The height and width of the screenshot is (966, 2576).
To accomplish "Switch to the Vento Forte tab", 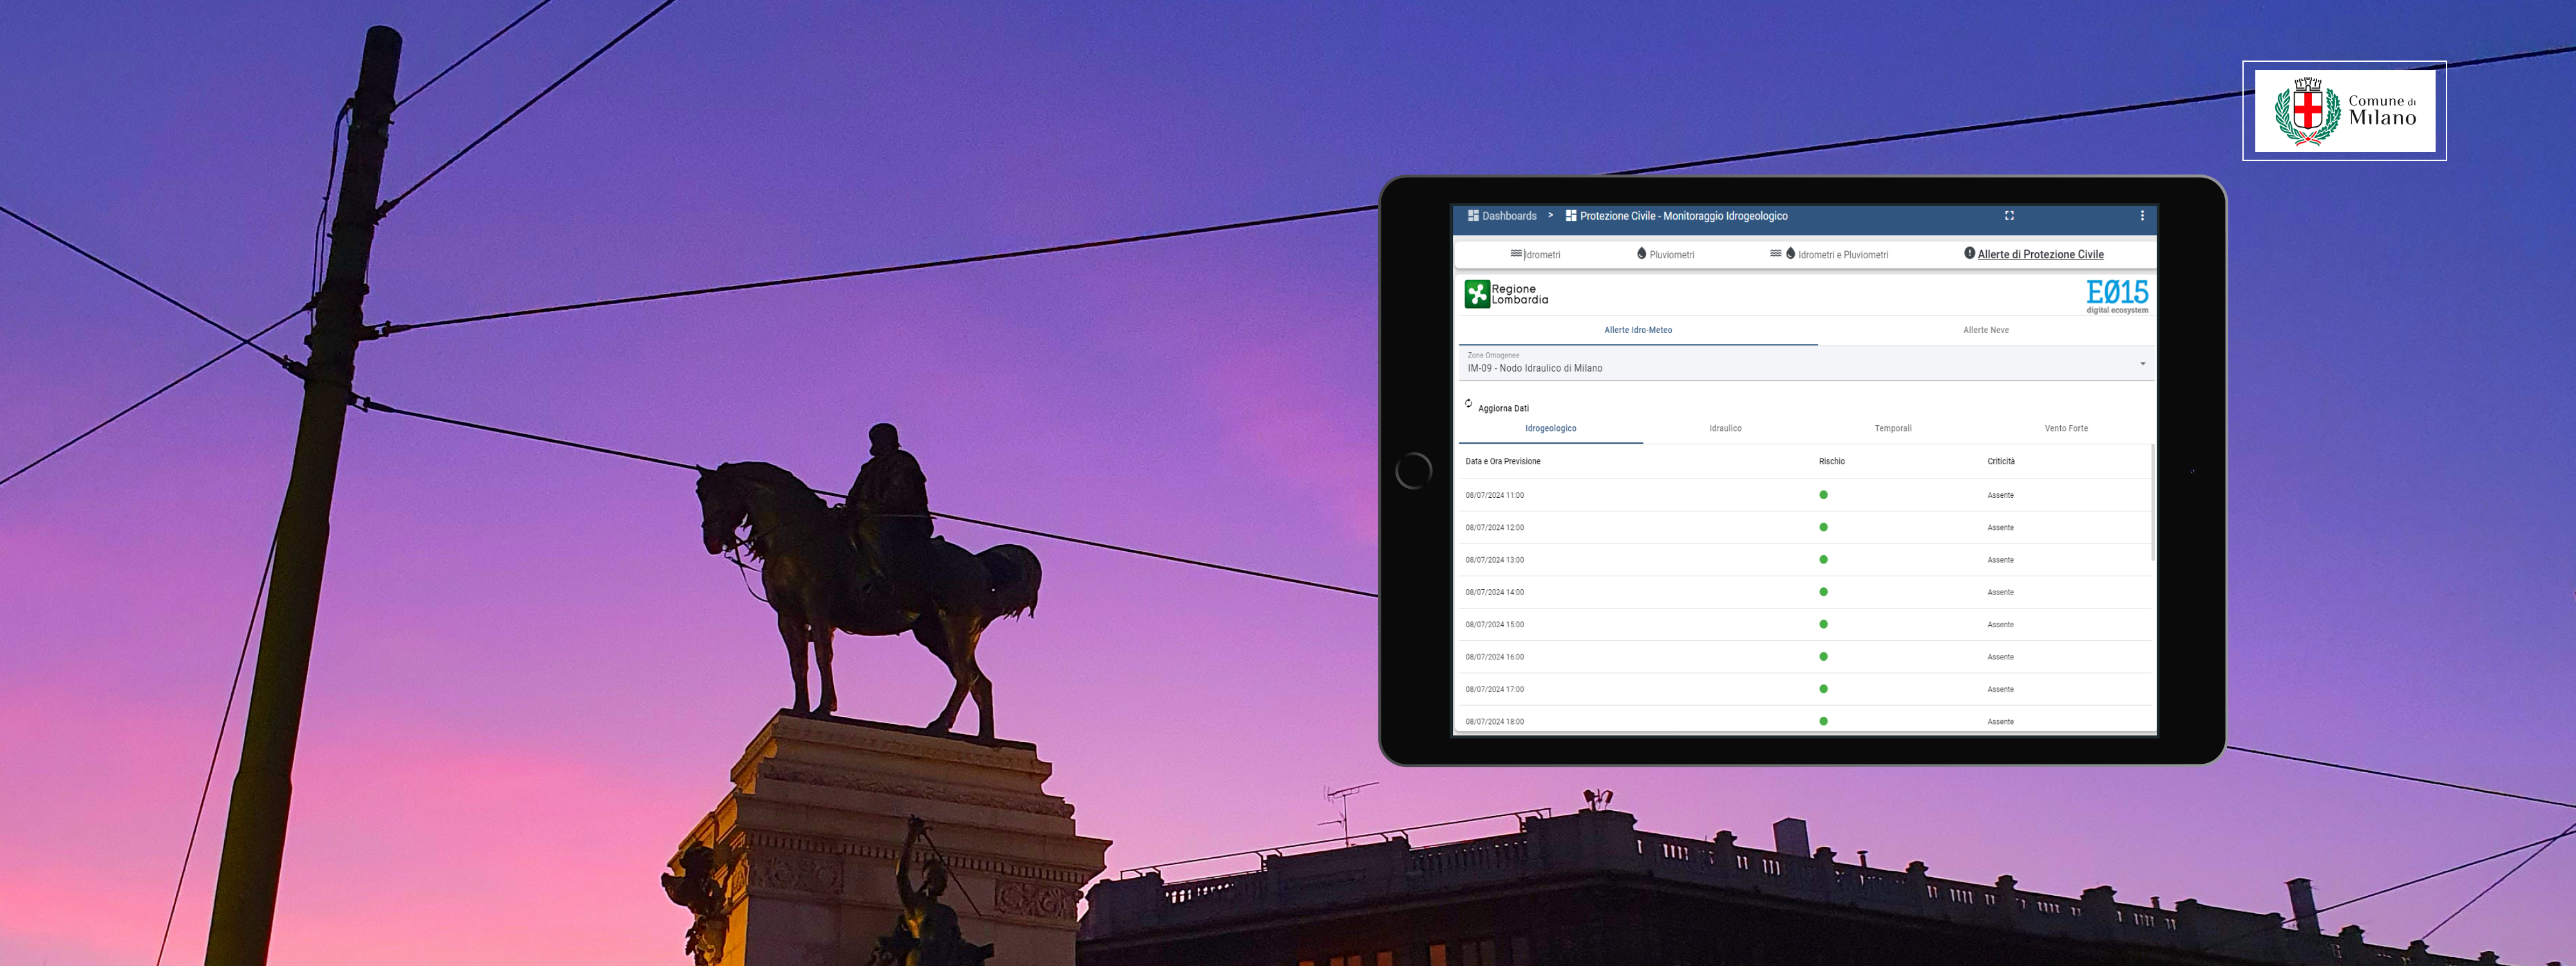I will point(2065,428).
